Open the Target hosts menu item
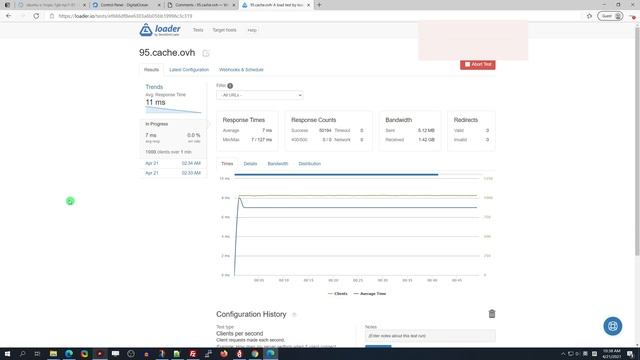Image resolution: width=640 pixels, height=360 pixels. click(x=224, y=30)
